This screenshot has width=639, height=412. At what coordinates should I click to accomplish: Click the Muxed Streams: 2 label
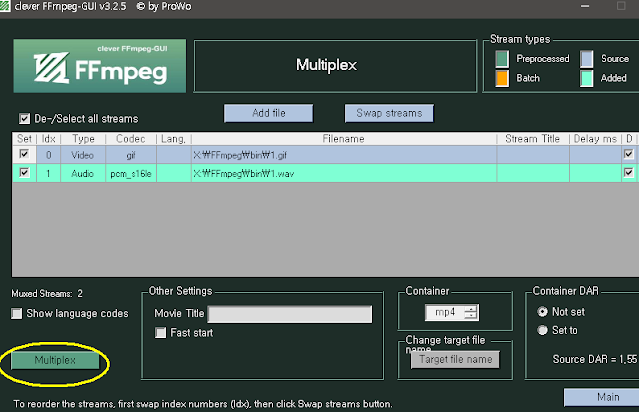pos(47,293)
